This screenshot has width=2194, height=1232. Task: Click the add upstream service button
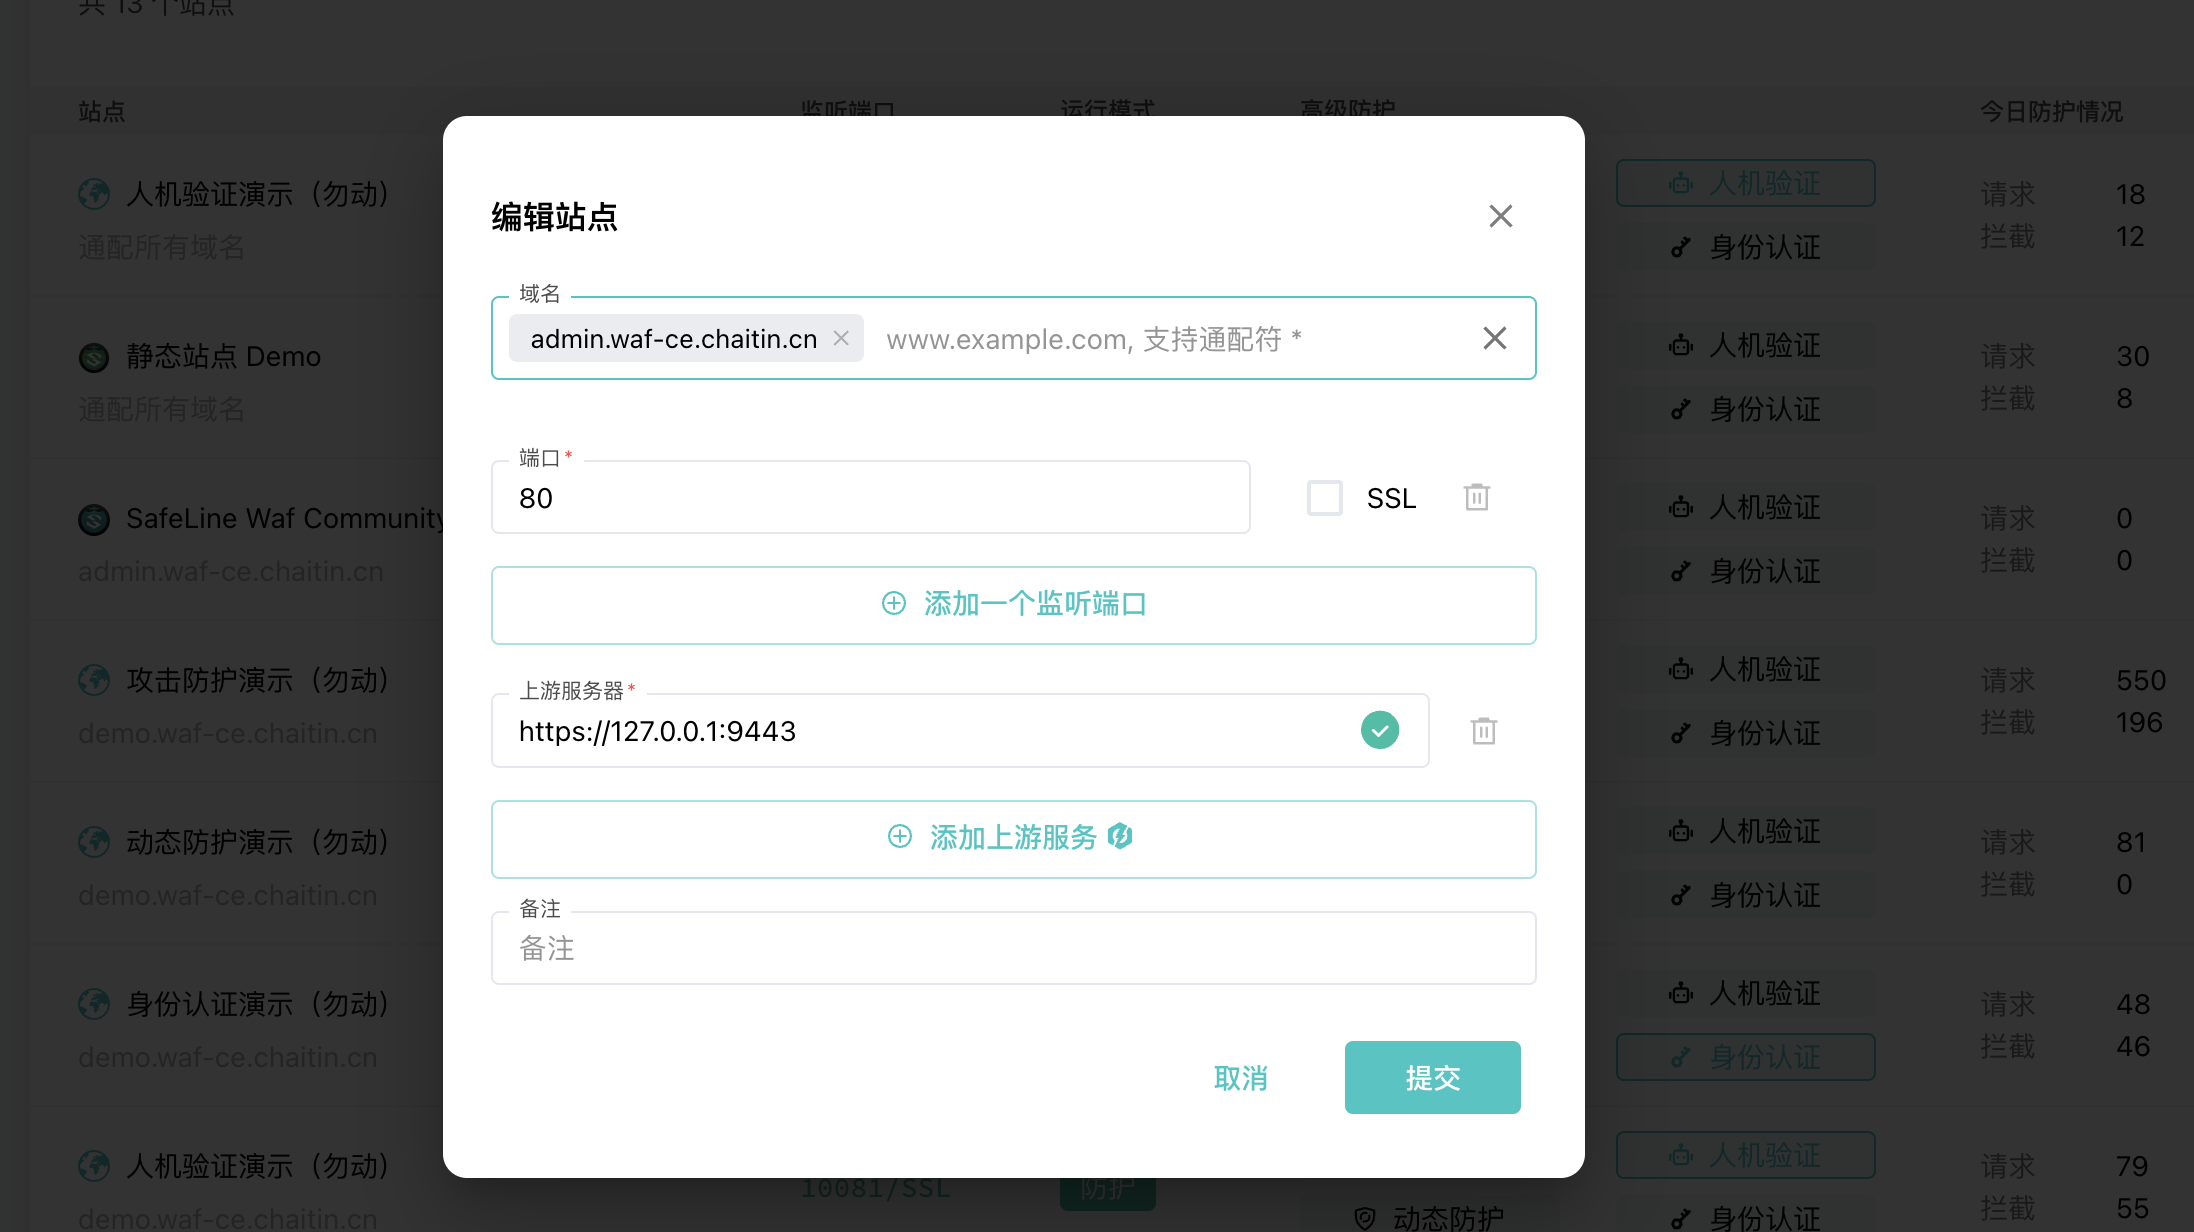(x=1013, y=838)
